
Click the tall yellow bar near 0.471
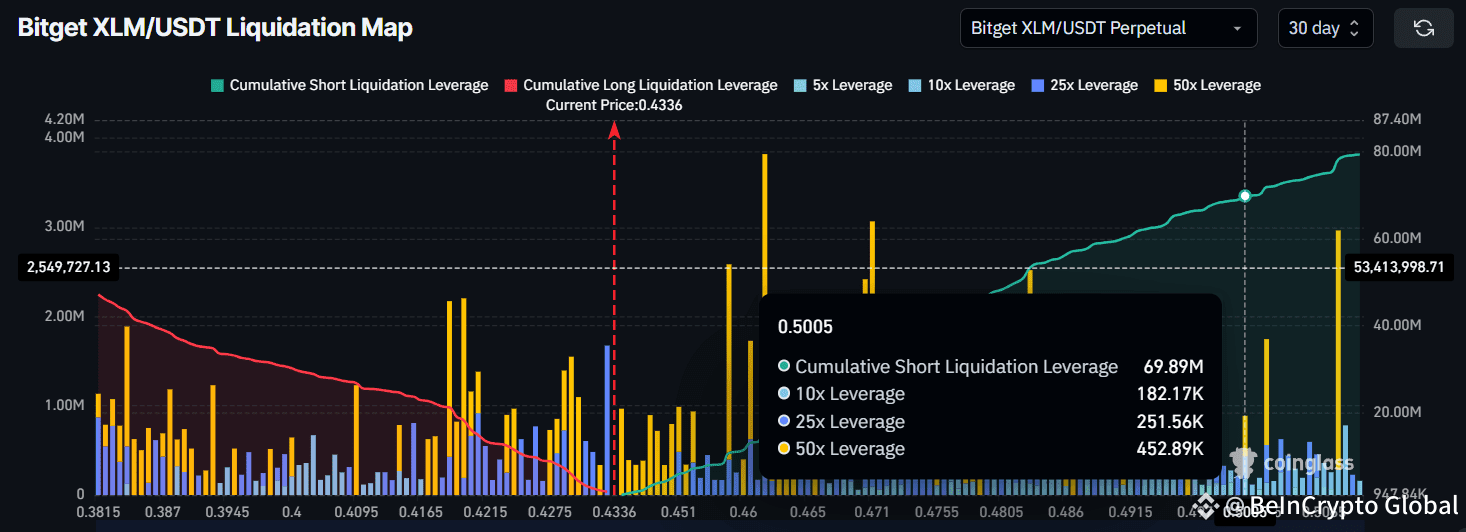pos(872,257)
